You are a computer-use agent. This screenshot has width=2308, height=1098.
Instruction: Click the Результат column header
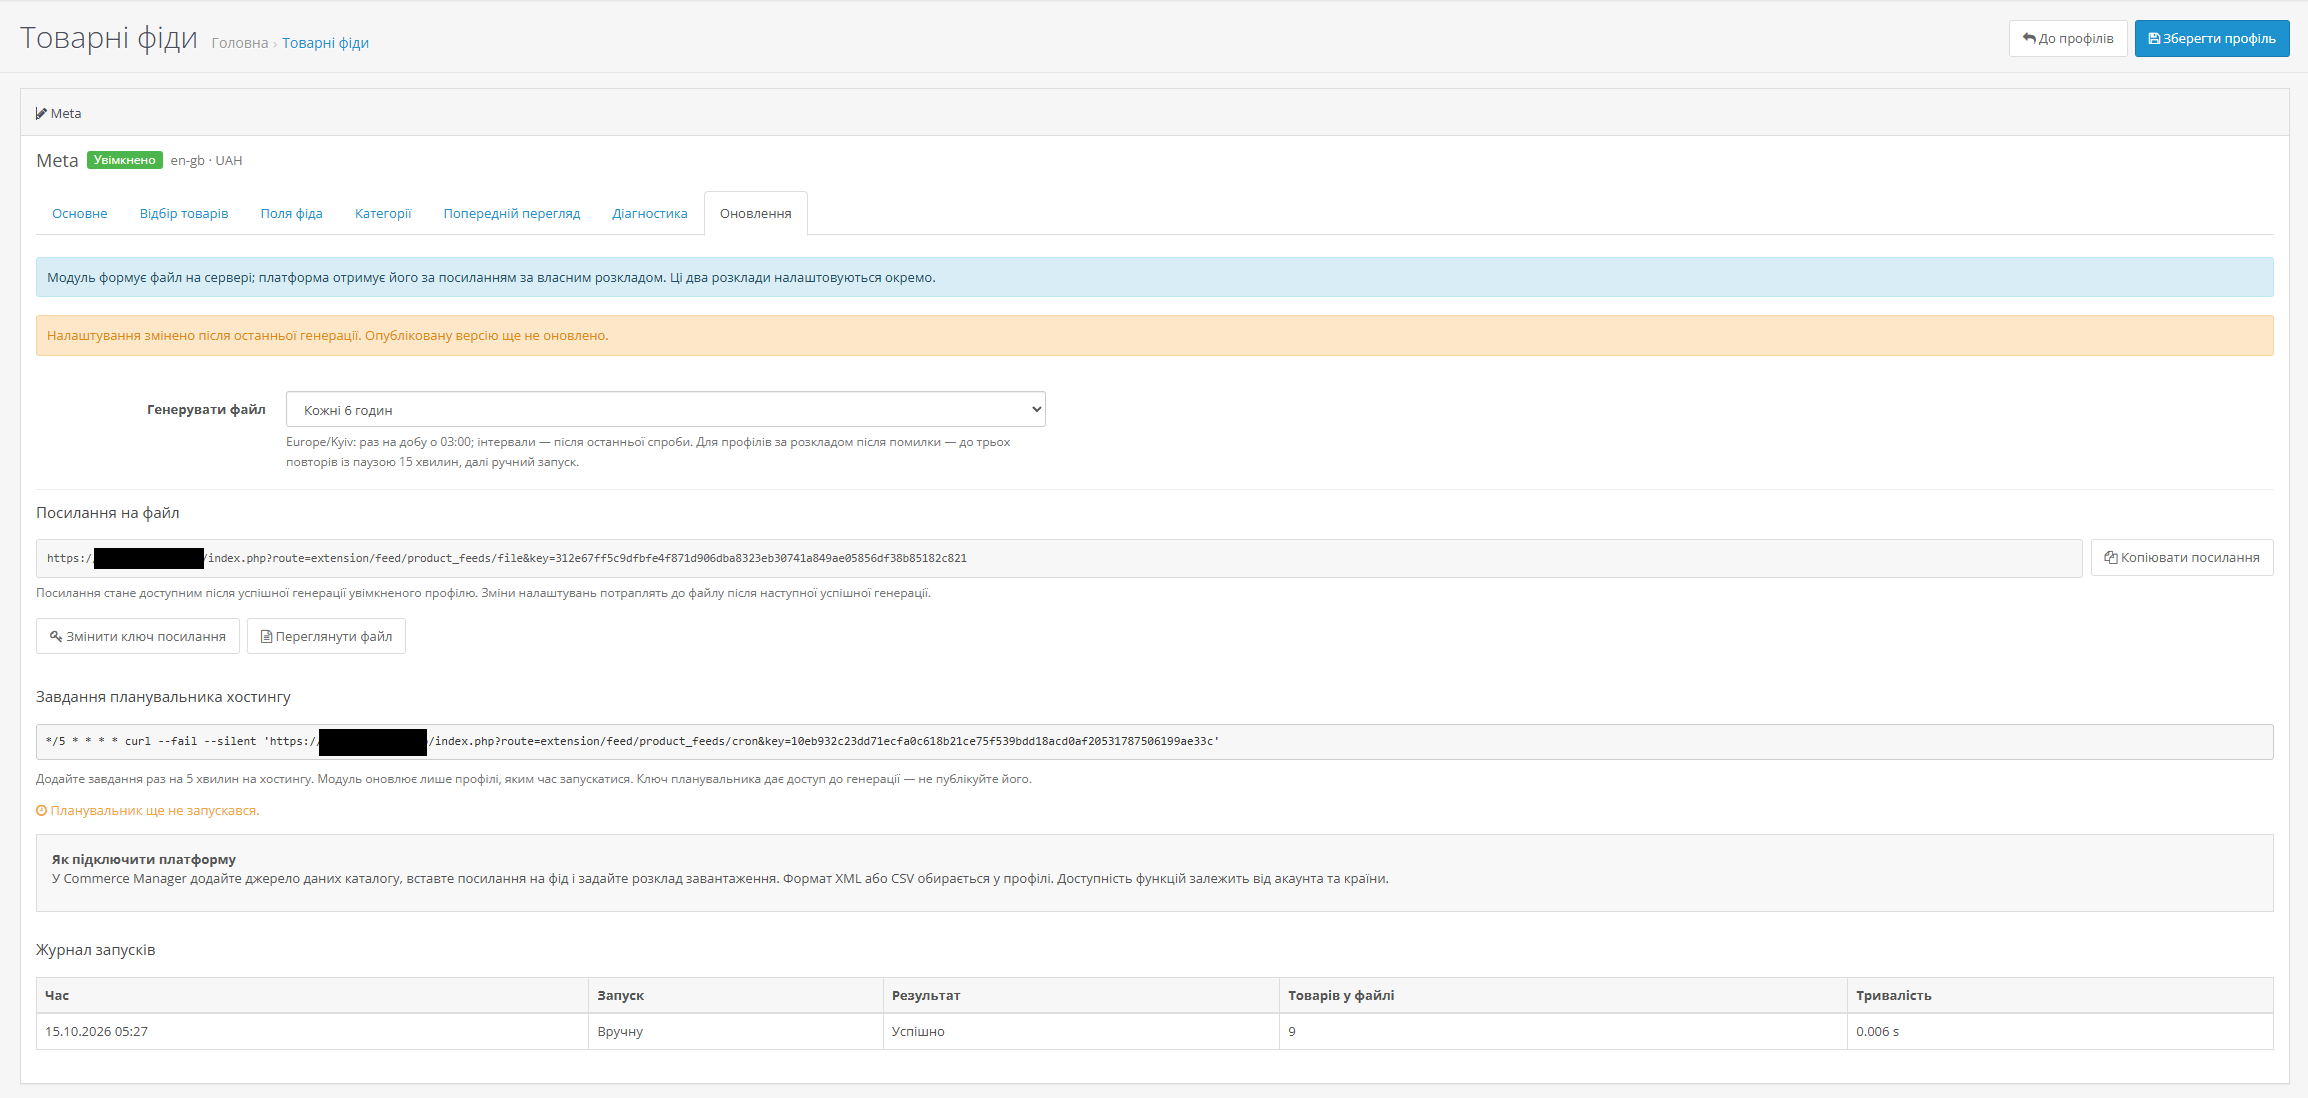tap(1081, 995)
